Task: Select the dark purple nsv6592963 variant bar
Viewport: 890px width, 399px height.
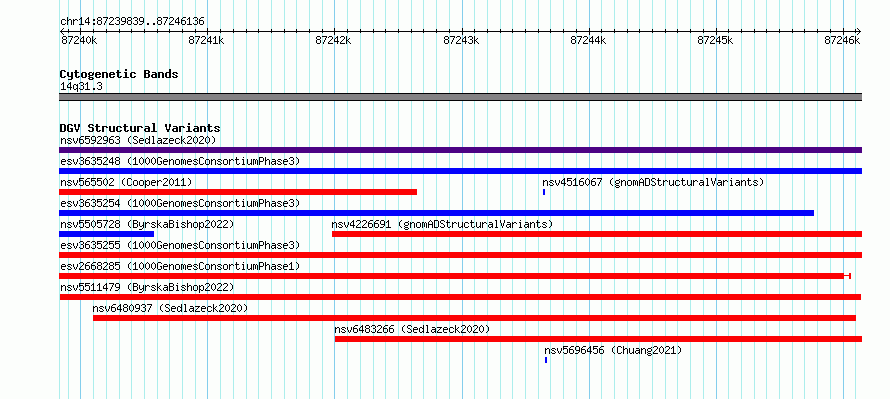Action: click(460, 150)
